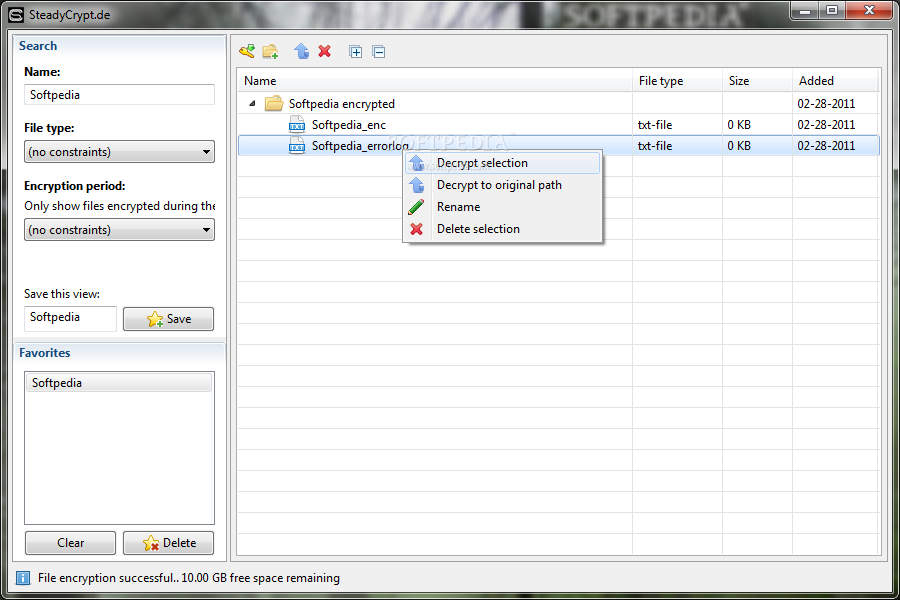Click the Search panel heading
900x600 pixels.
pos(38,46)
